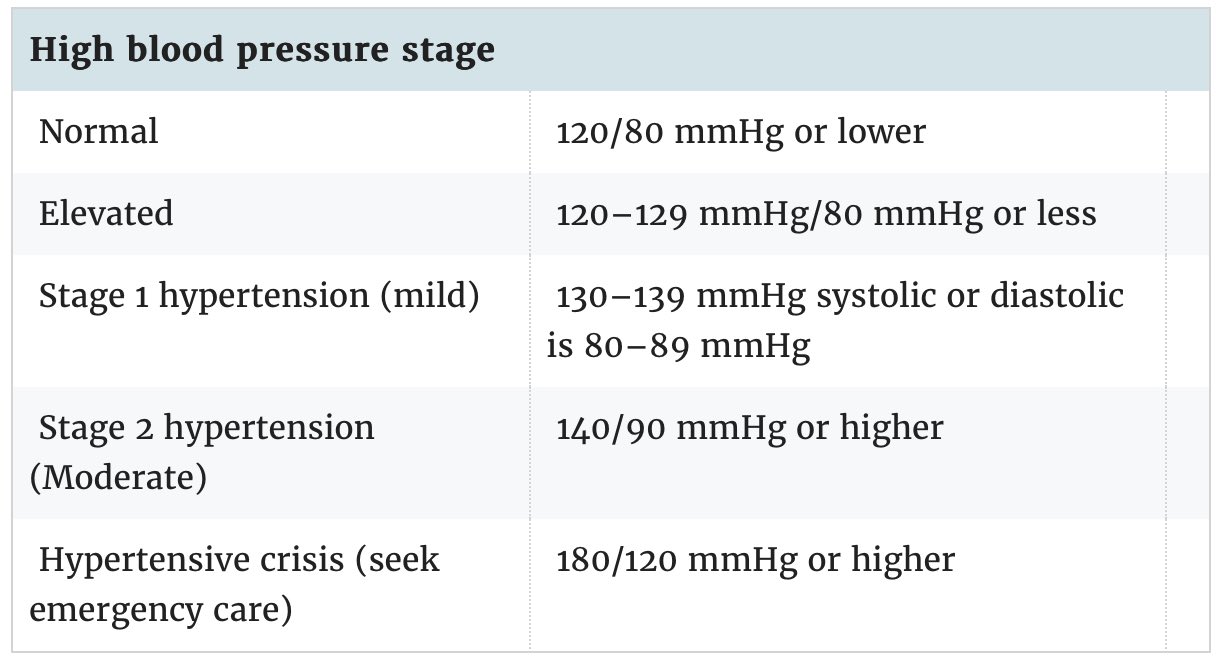Select the "Stage 1 hypertension" row label
The image size is (1216, 660).
(x=205, y=296)
